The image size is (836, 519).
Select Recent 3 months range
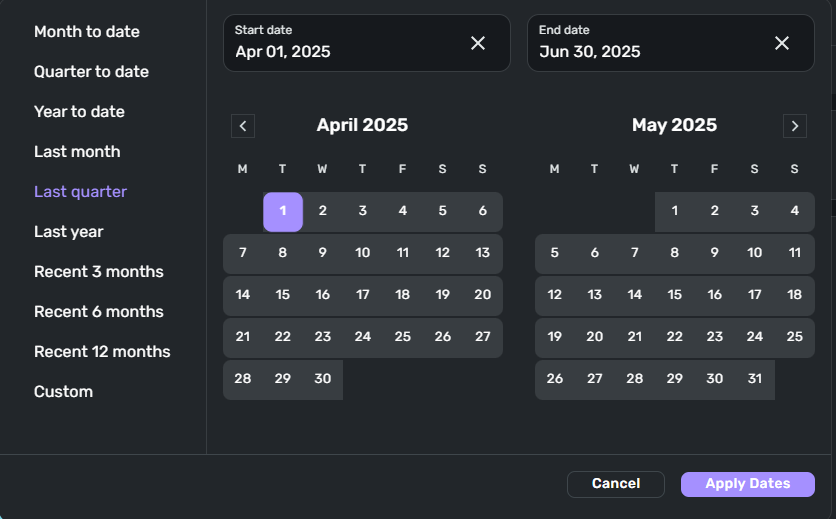pos(99,272)
